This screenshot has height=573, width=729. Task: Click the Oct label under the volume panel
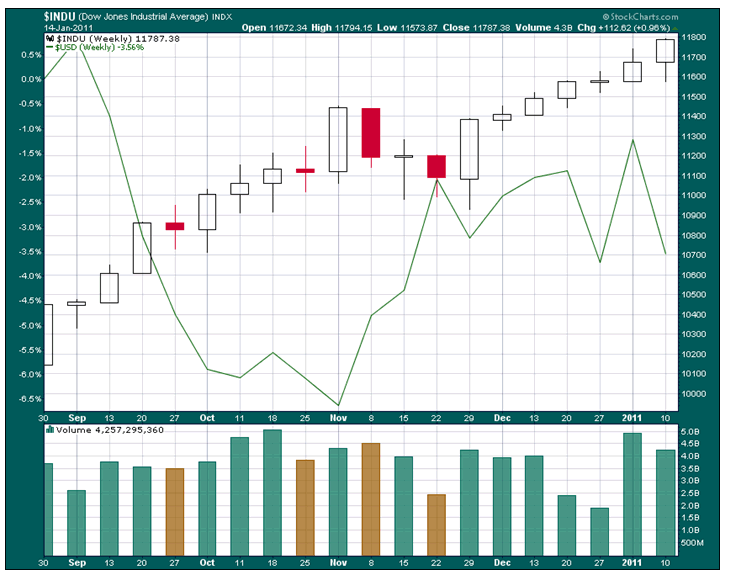pos(207,562)
